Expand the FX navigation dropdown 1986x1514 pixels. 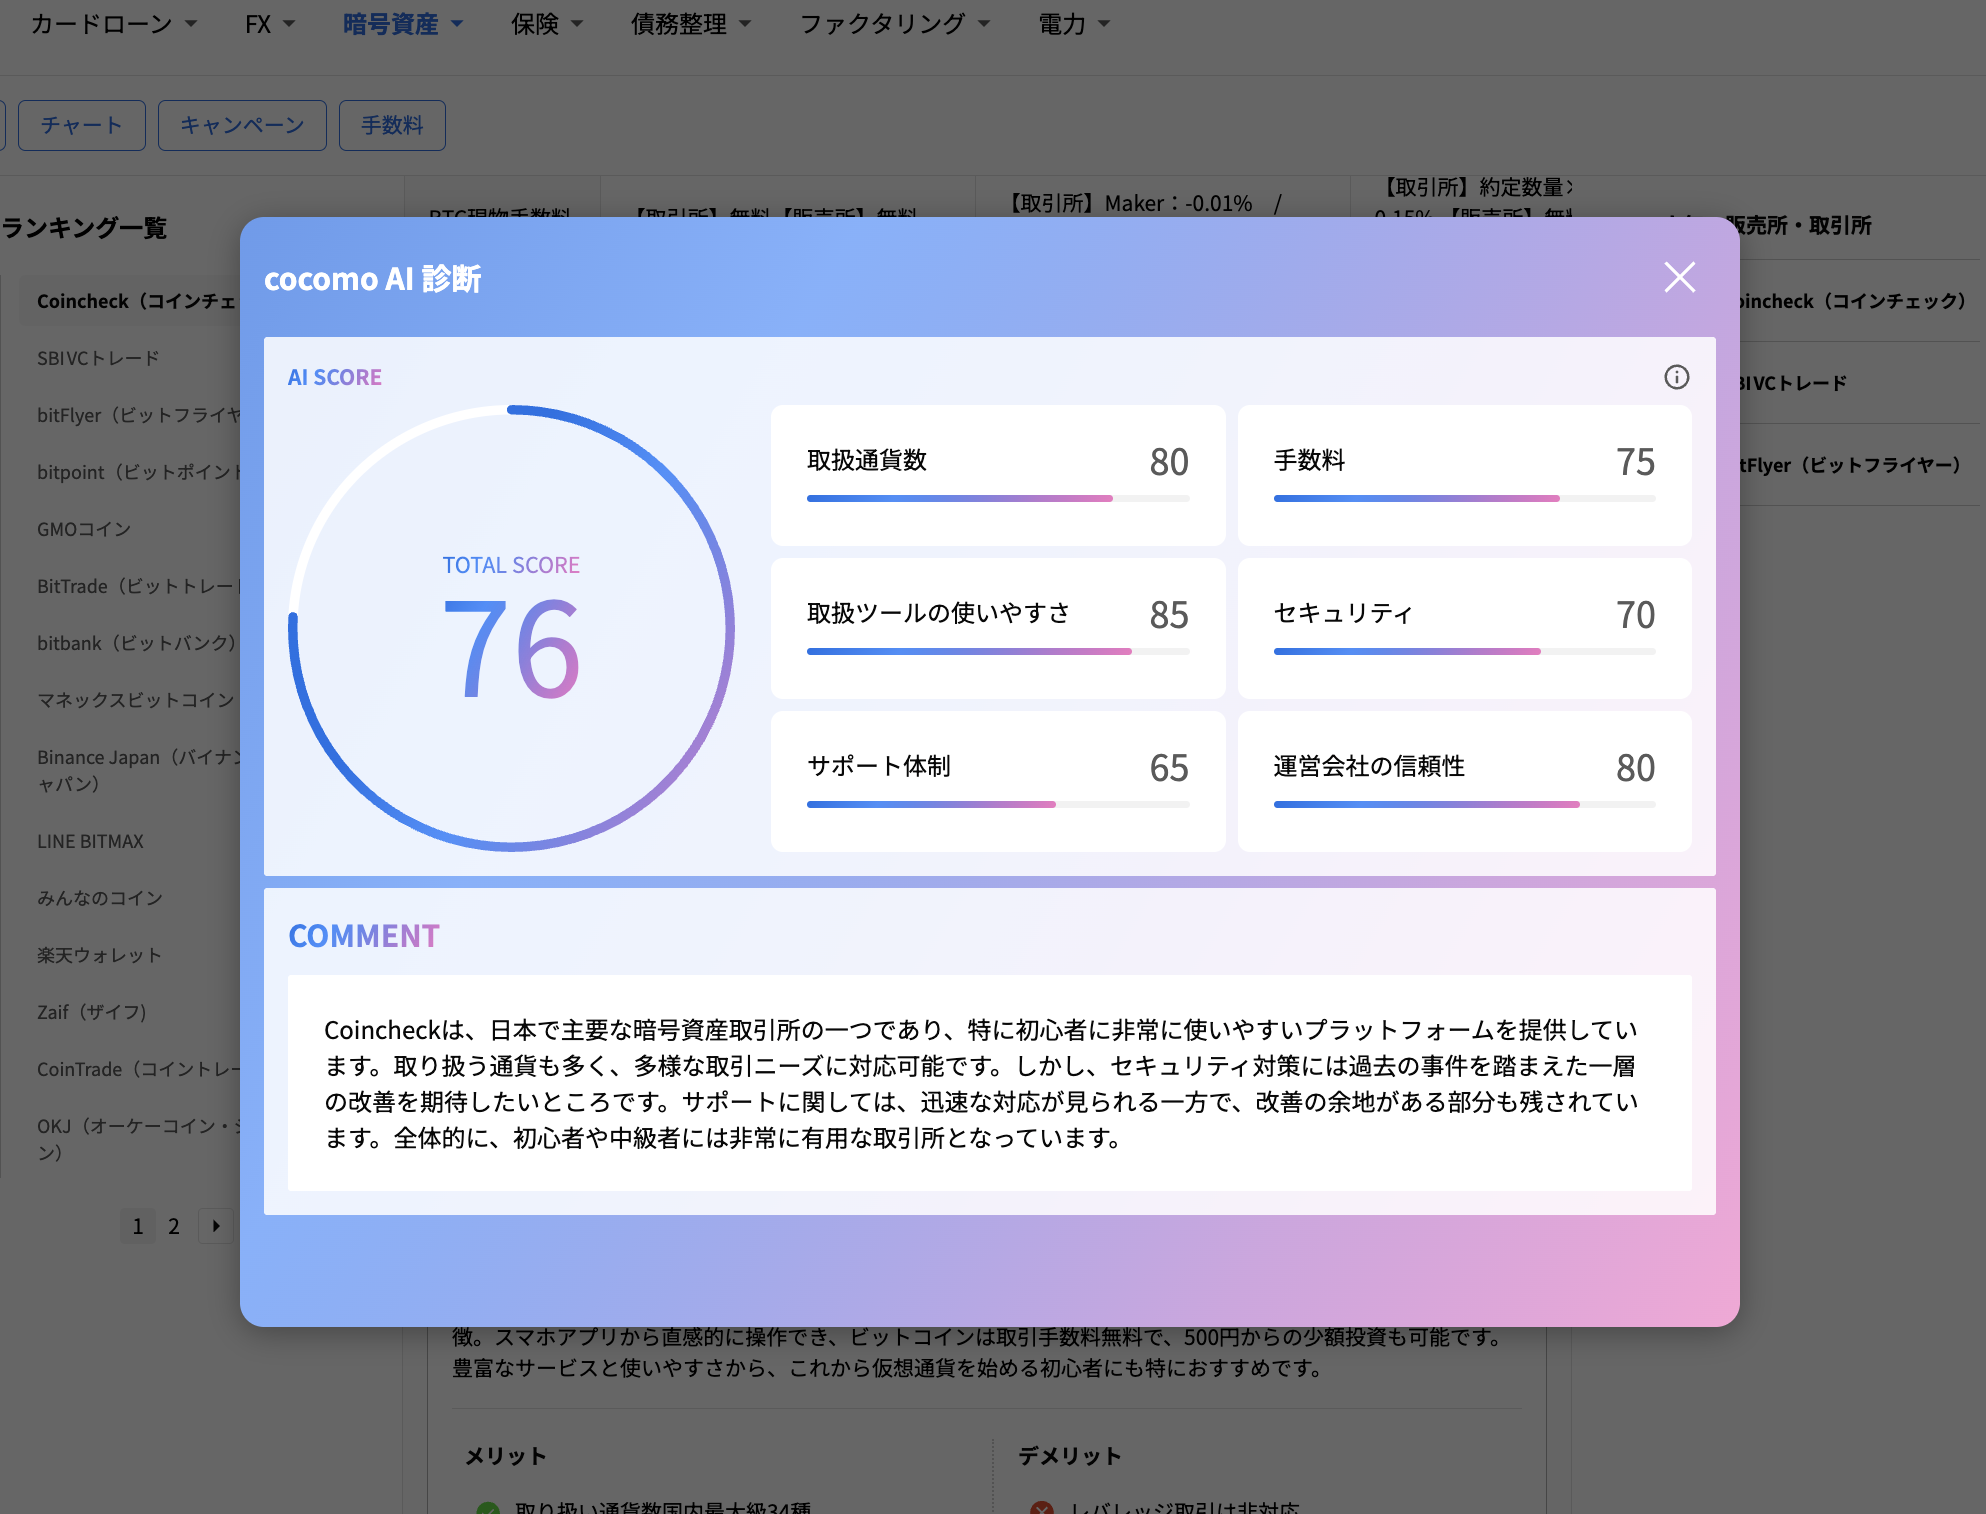pyautogui.click(x=269, y=23)
